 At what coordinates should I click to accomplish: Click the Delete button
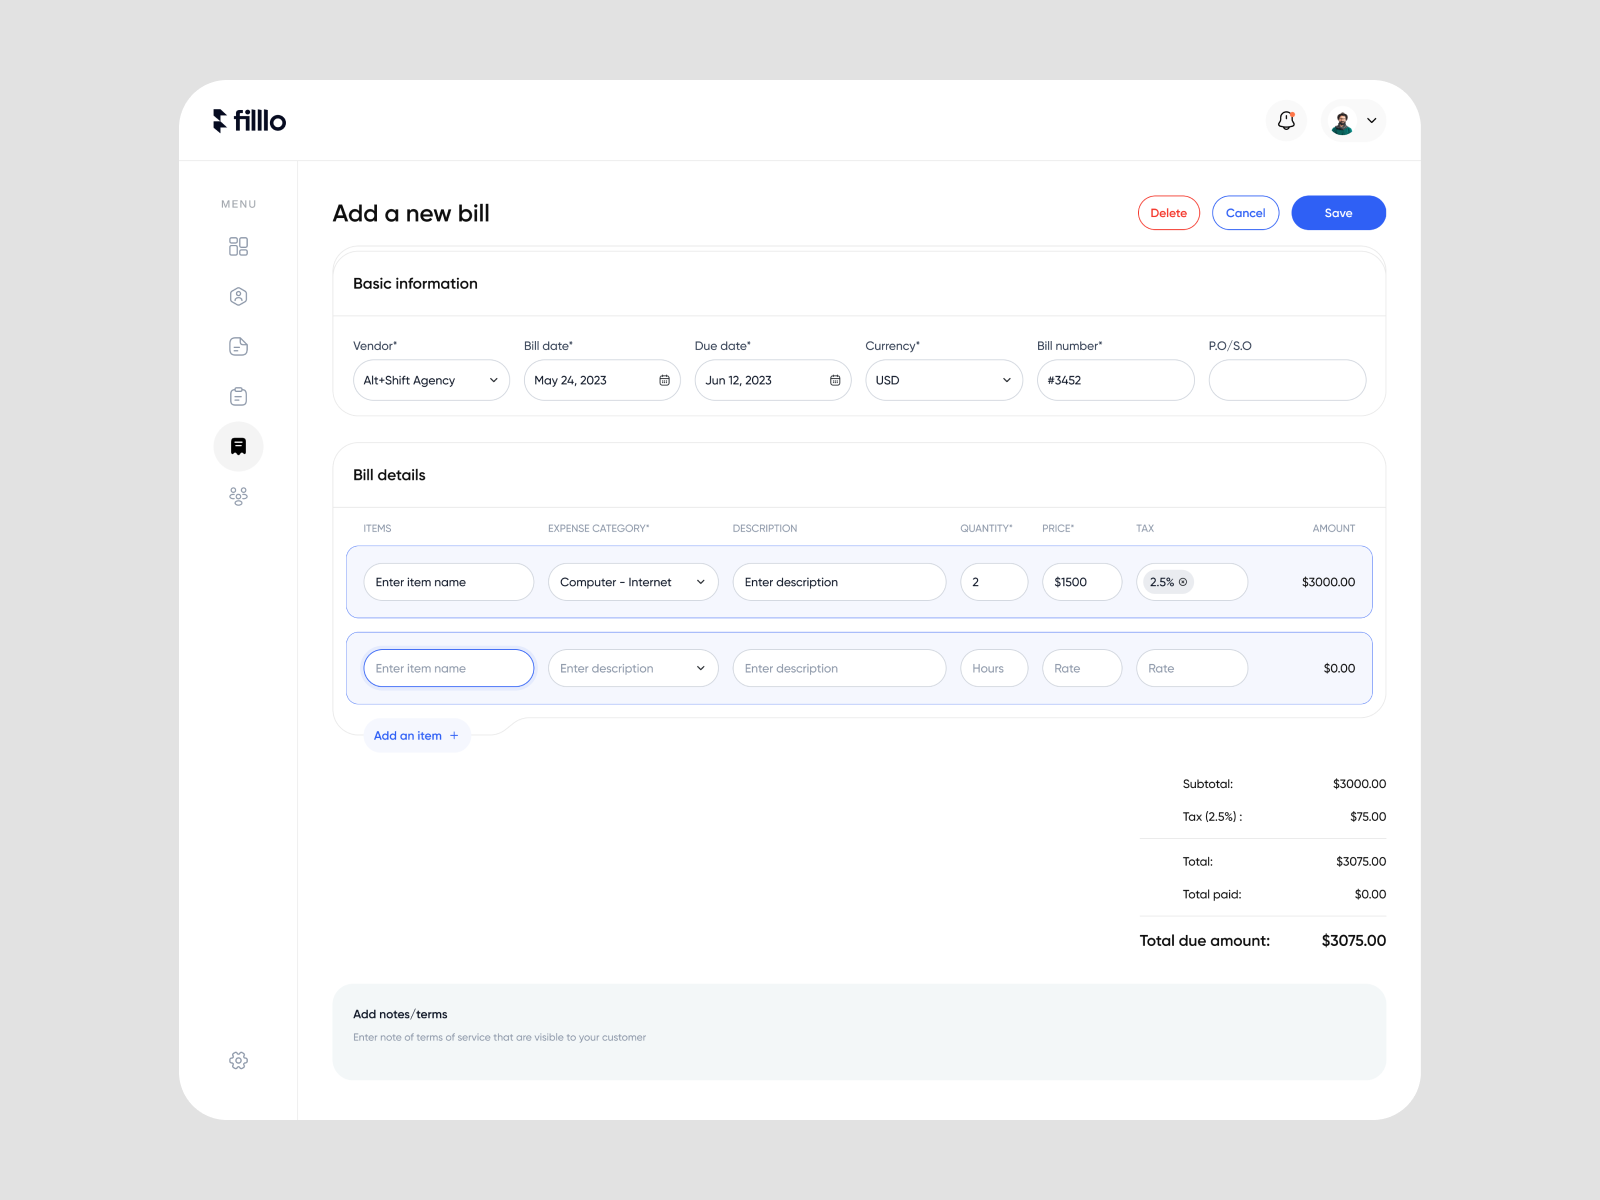pyautogui.click(x=1168, y=212)
